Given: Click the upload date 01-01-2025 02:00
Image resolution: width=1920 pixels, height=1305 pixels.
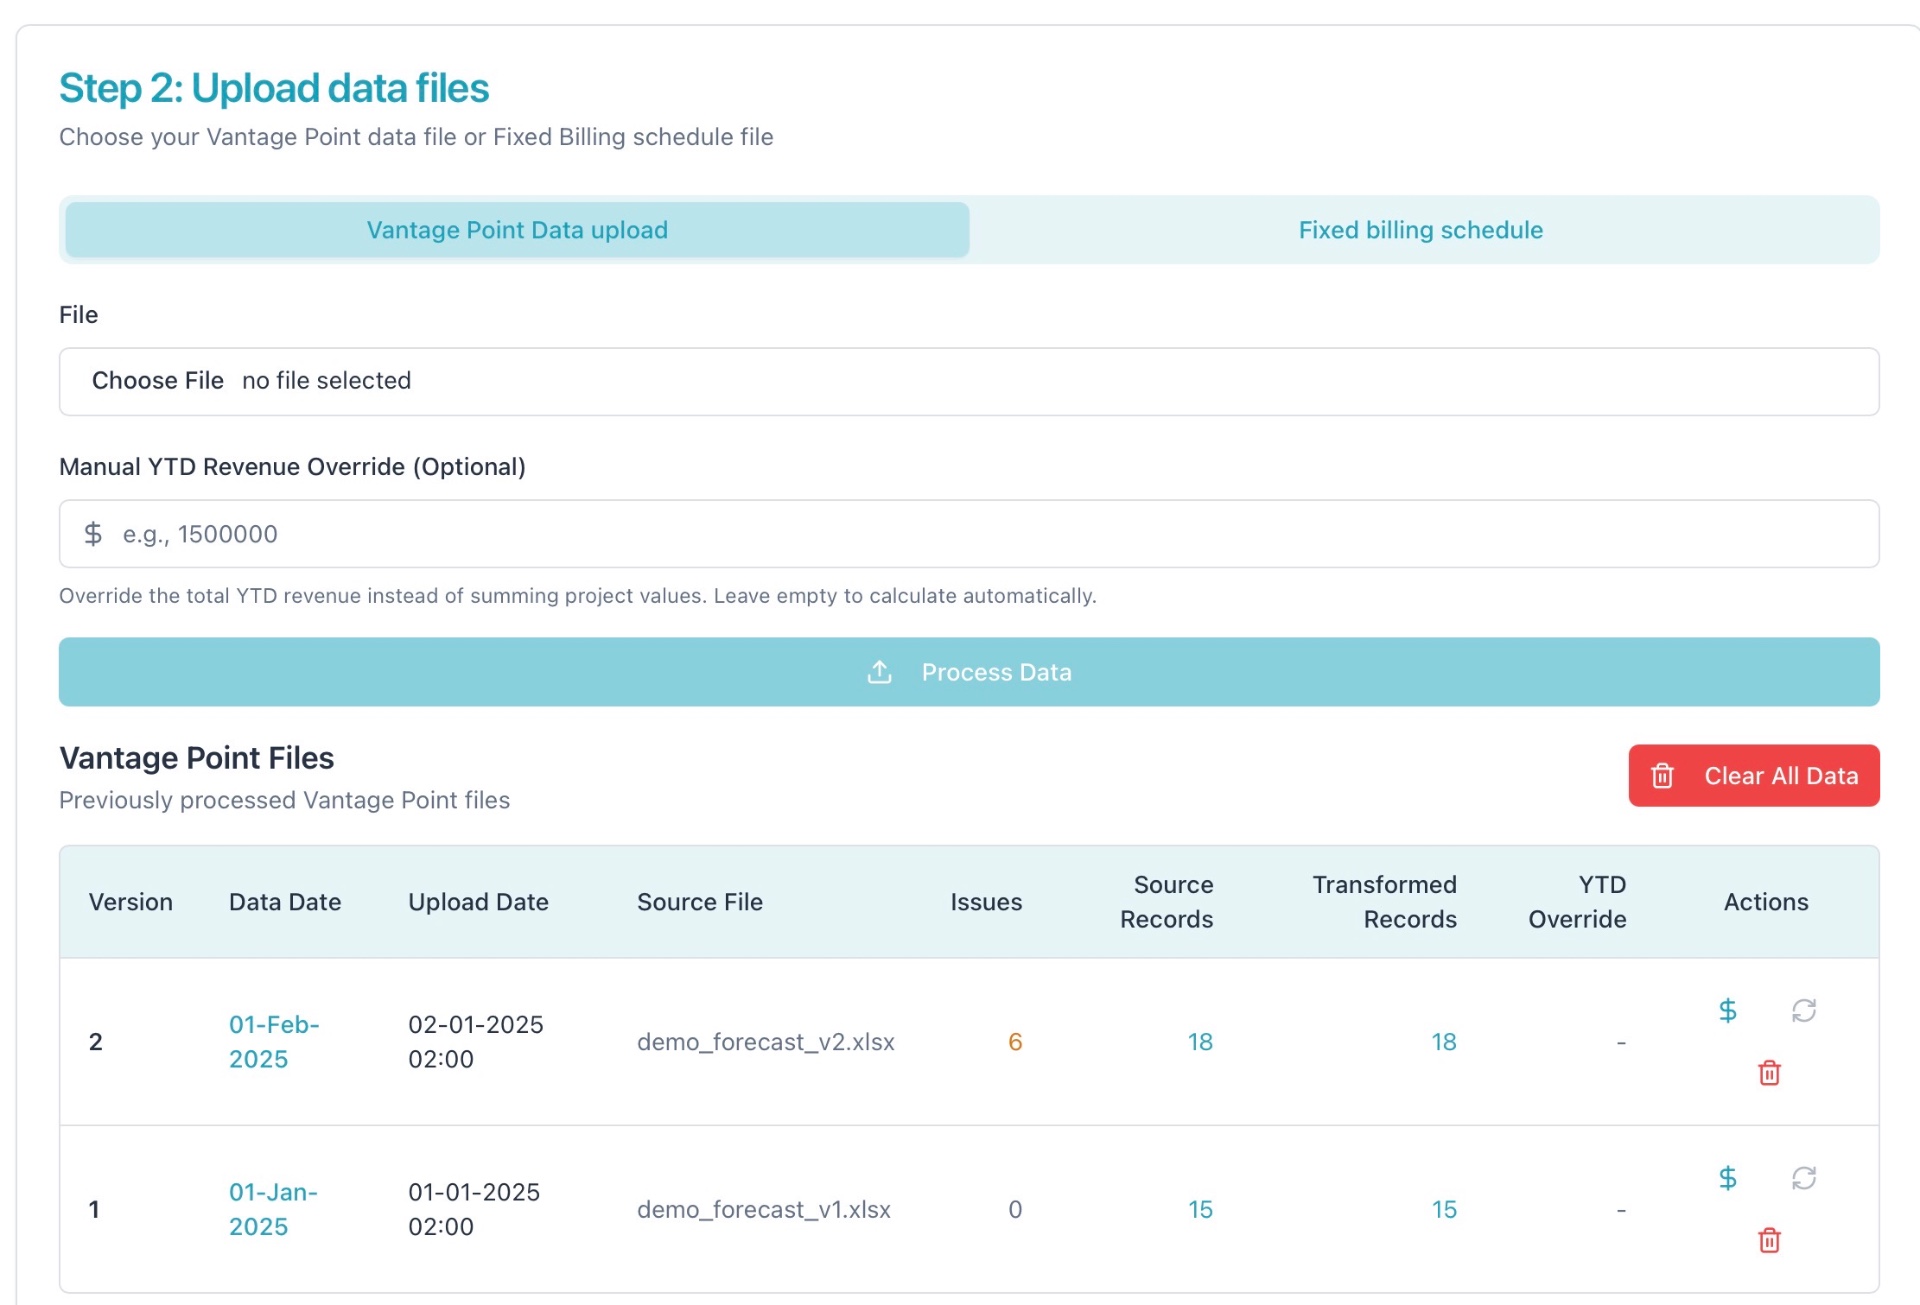Looking at the screenshot, I should [474, 1209].
